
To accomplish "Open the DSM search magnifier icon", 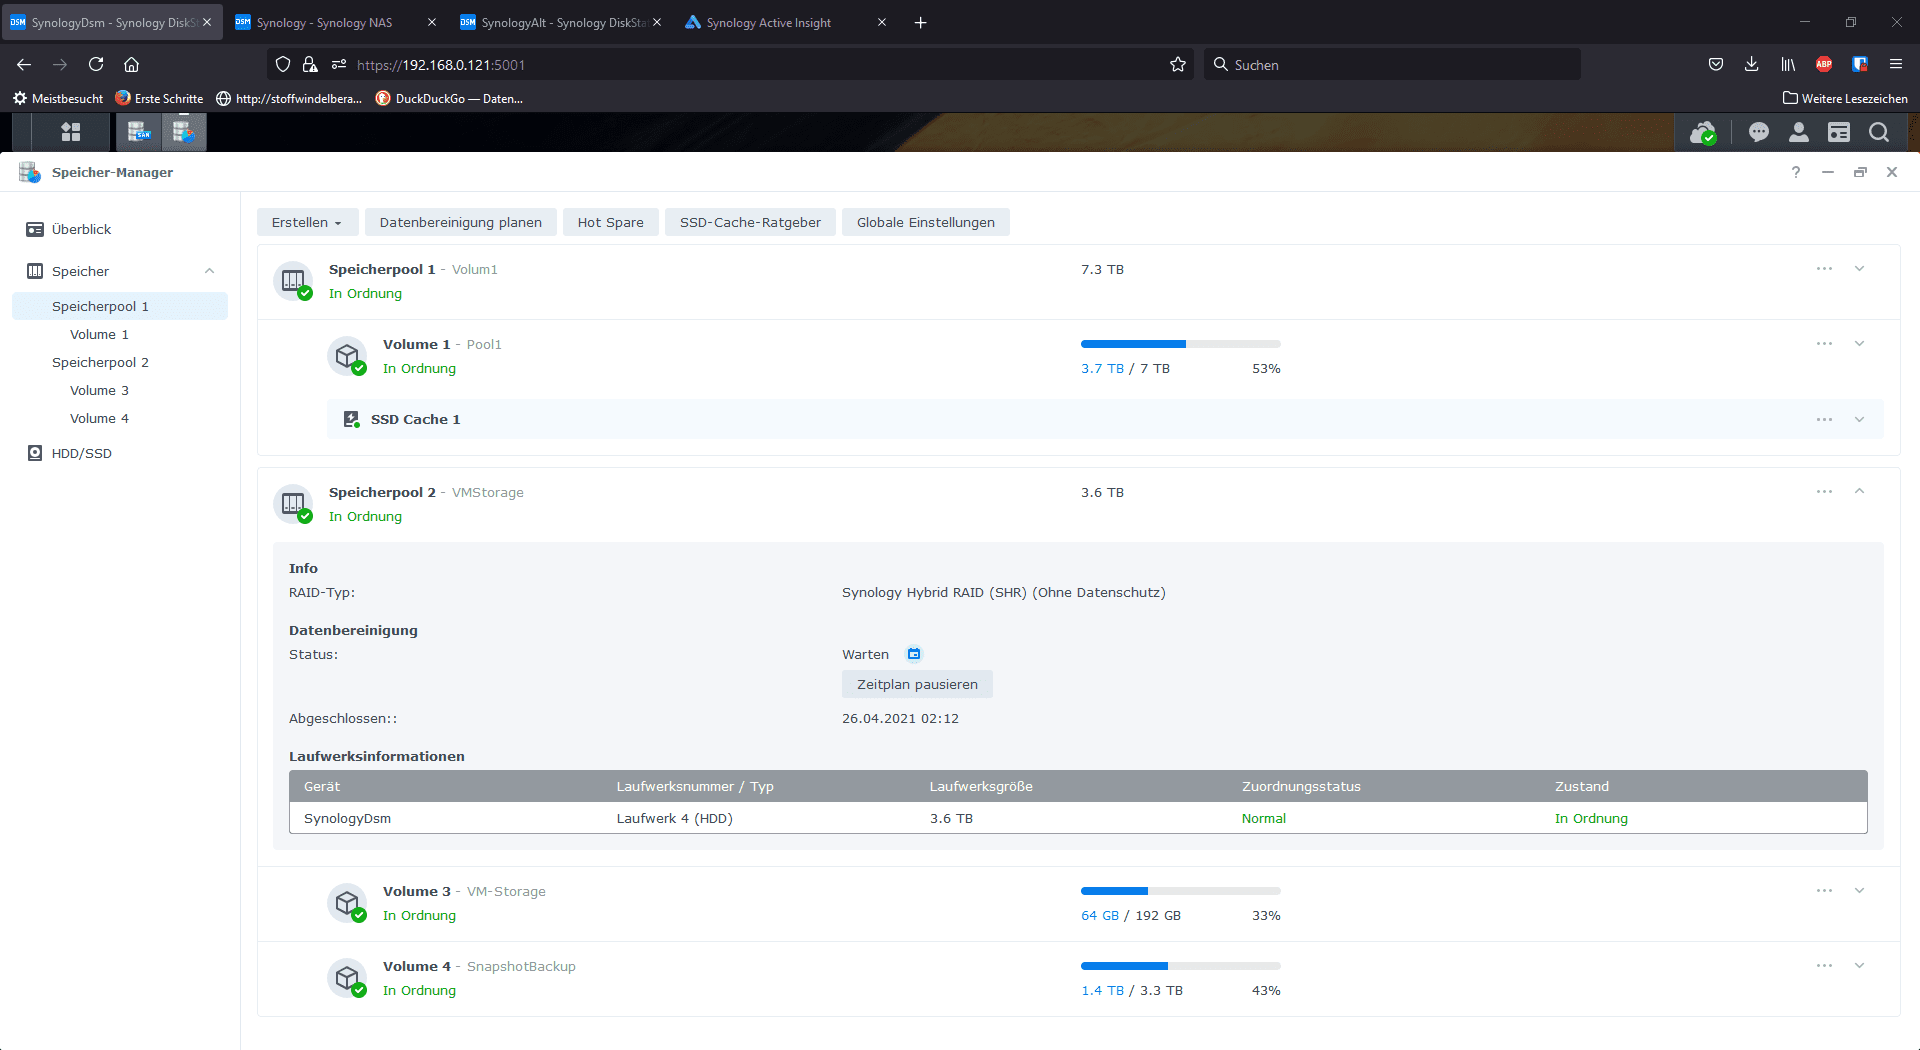I will point(1879,132).
